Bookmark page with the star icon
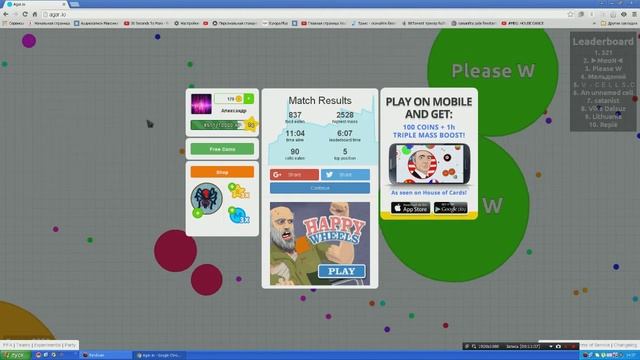This screenshot has height=360, width=640. (x=571, y=14)
